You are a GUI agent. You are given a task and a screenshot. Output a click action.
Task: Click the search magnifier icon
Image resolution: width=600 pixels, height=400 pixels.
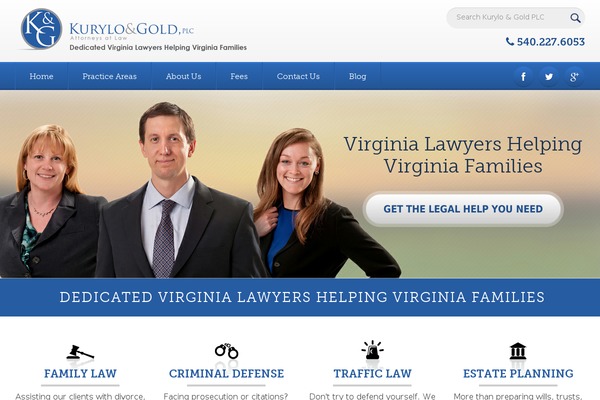[x=575, y=18]
